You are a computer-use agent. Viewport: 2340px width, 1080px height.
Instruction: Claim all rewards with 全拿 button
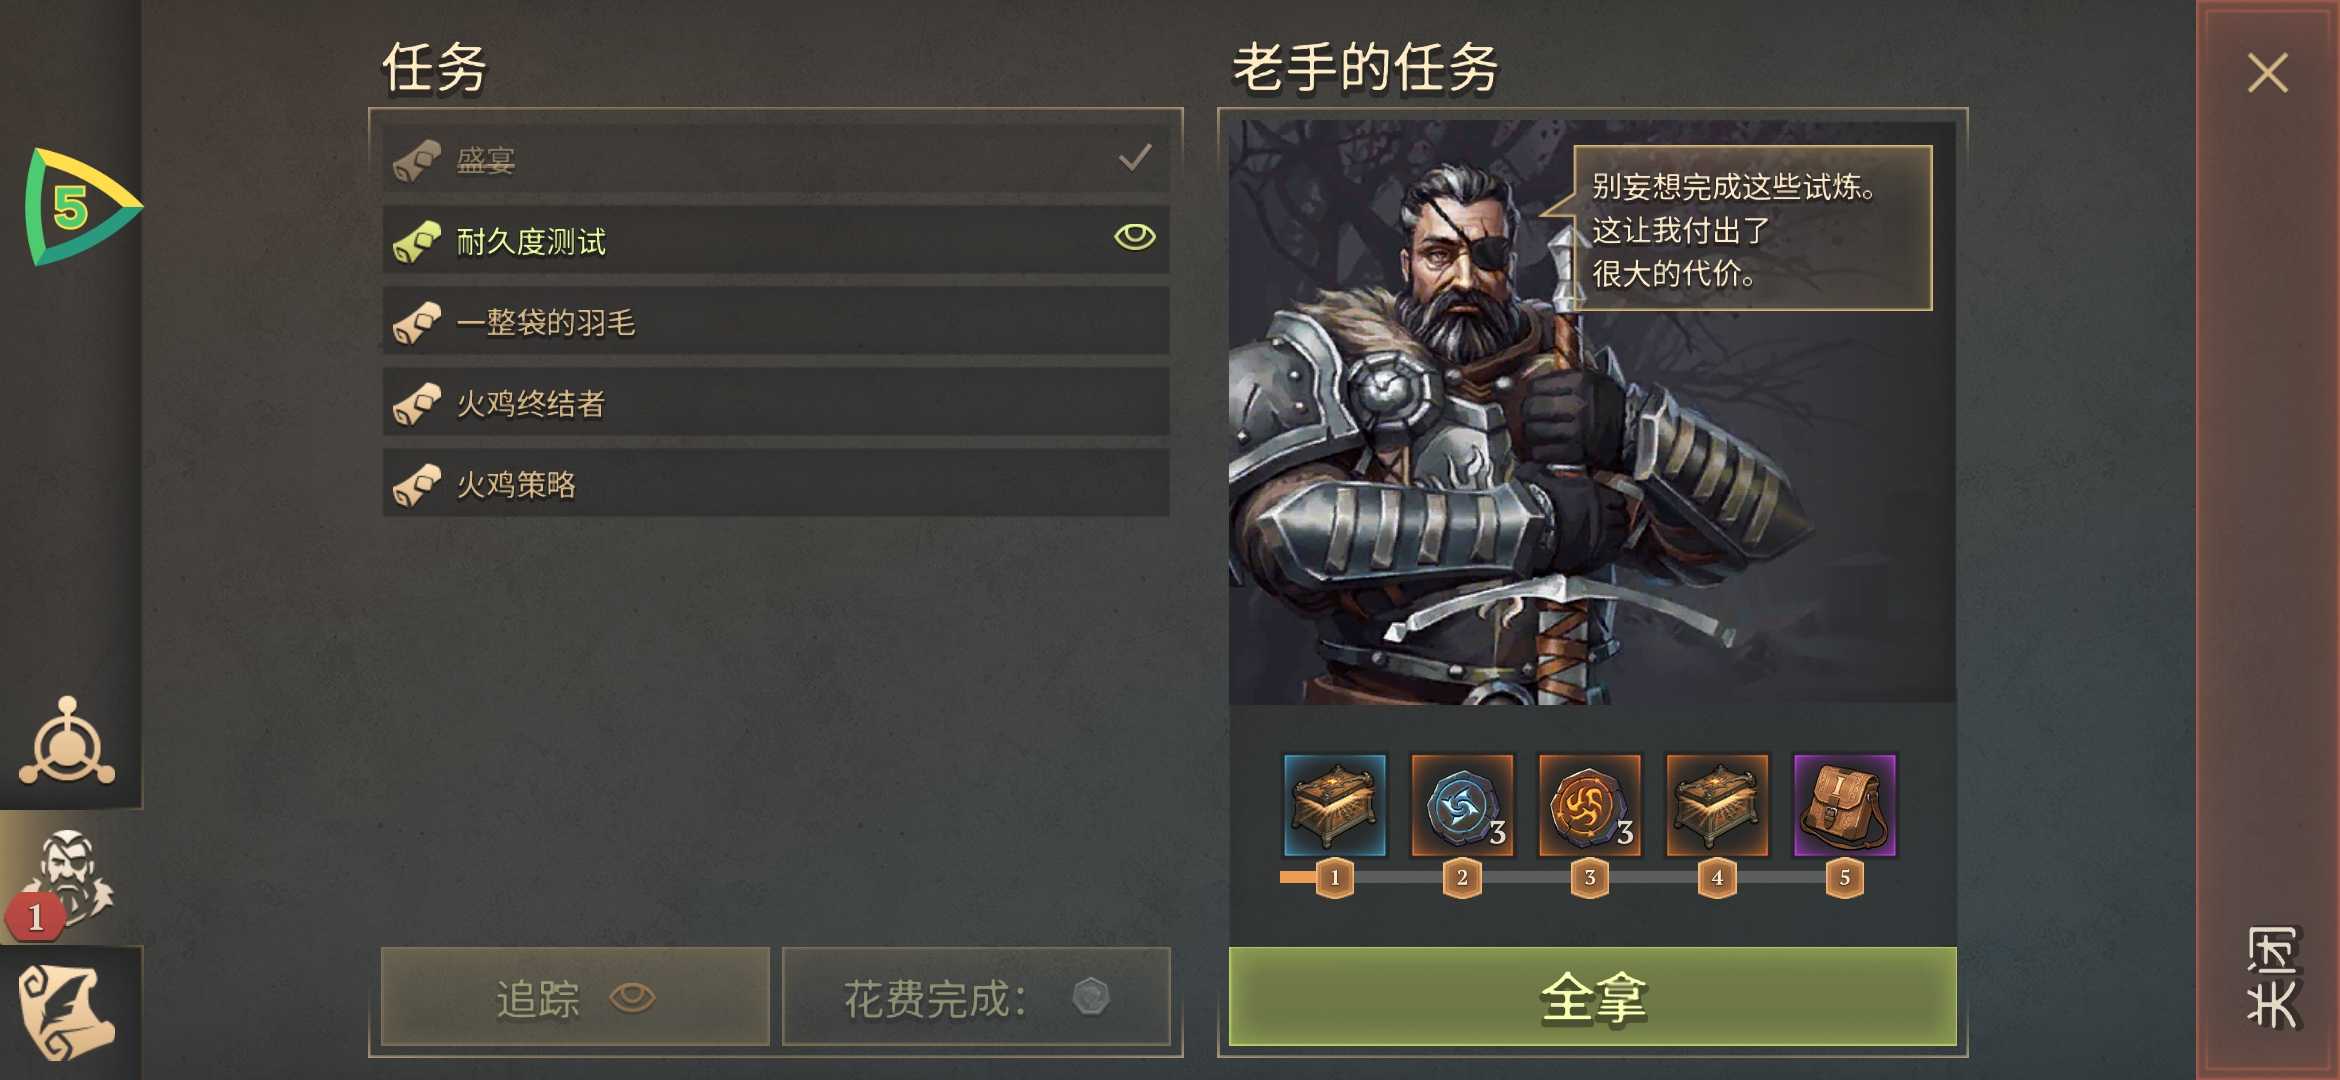(x=1592, y=997)
